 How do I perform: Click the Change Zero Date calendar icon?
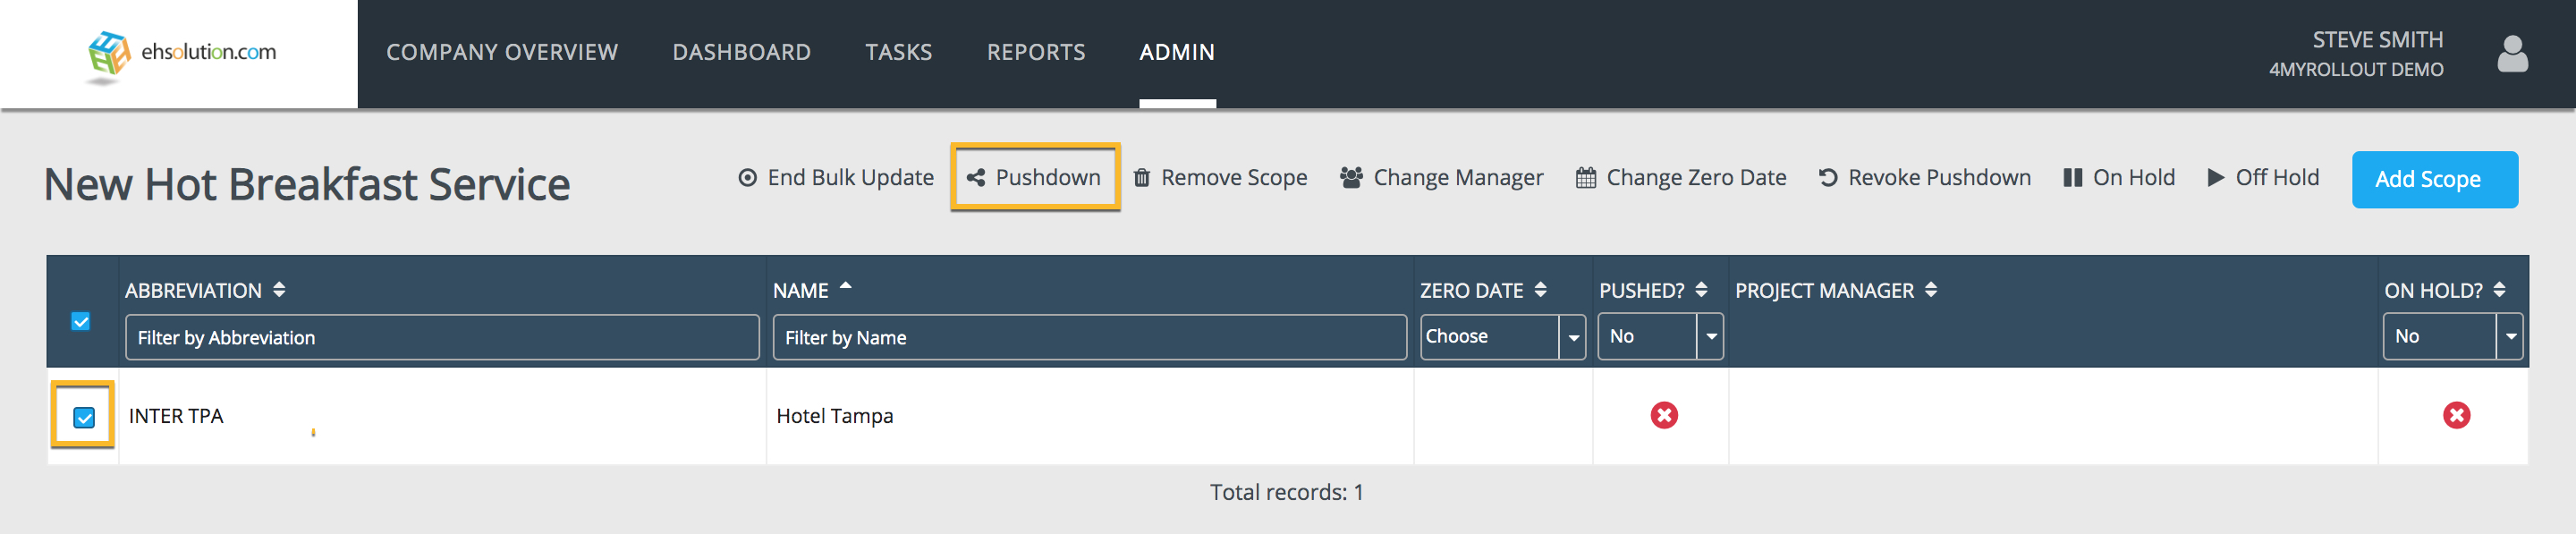click(1585, 178)
